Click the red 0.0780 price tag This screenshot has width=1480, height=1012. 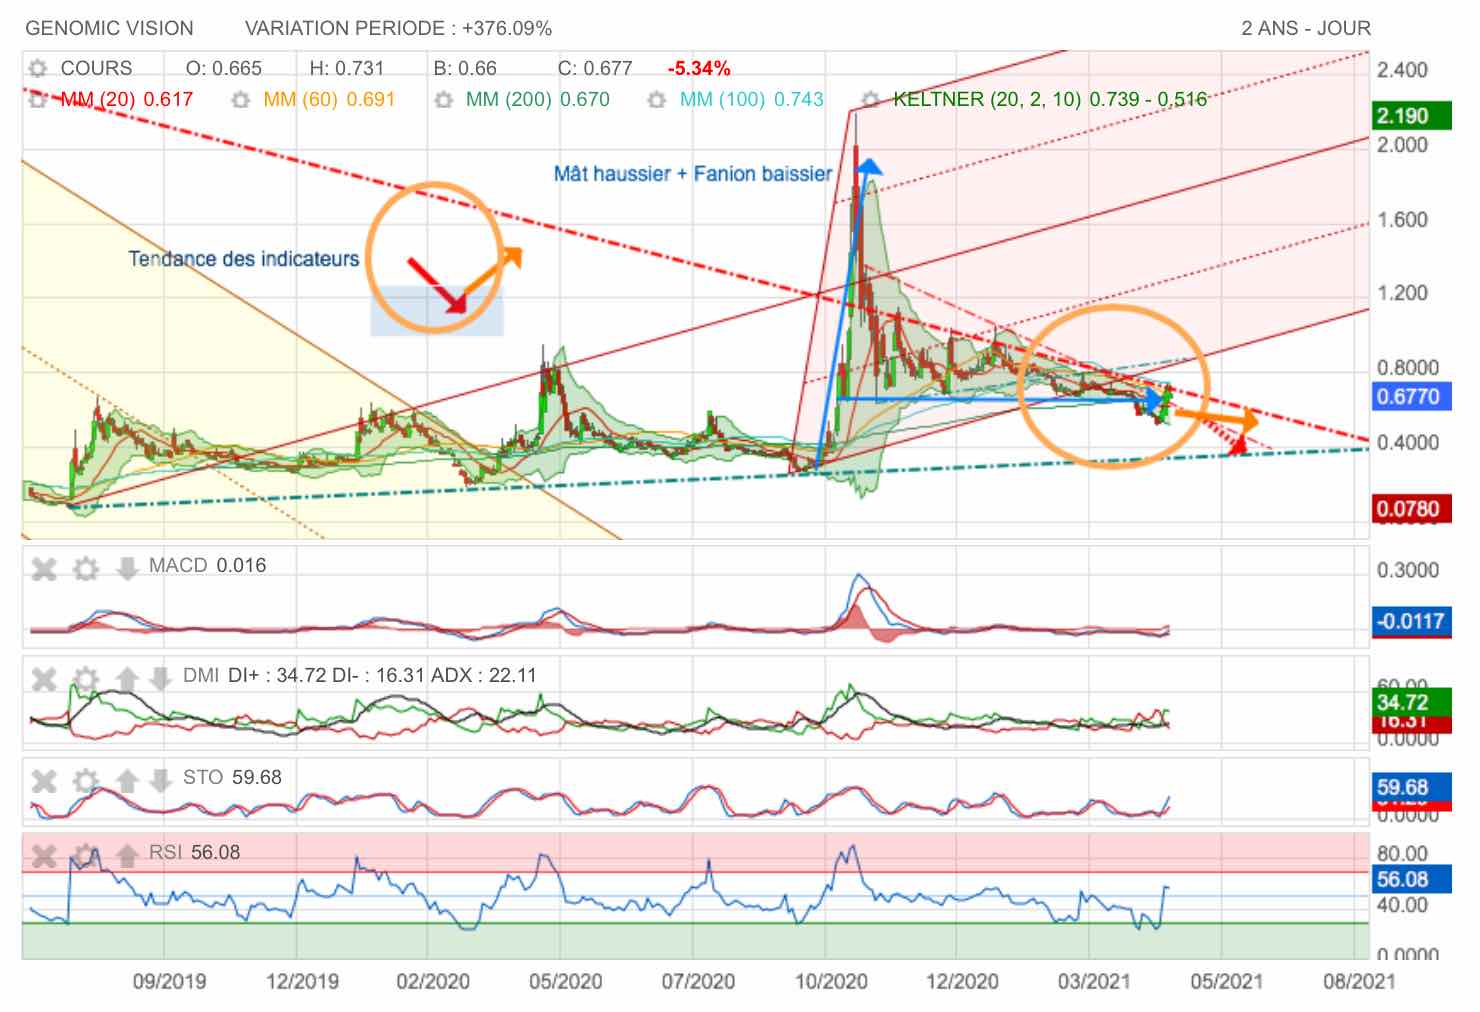1411,509
